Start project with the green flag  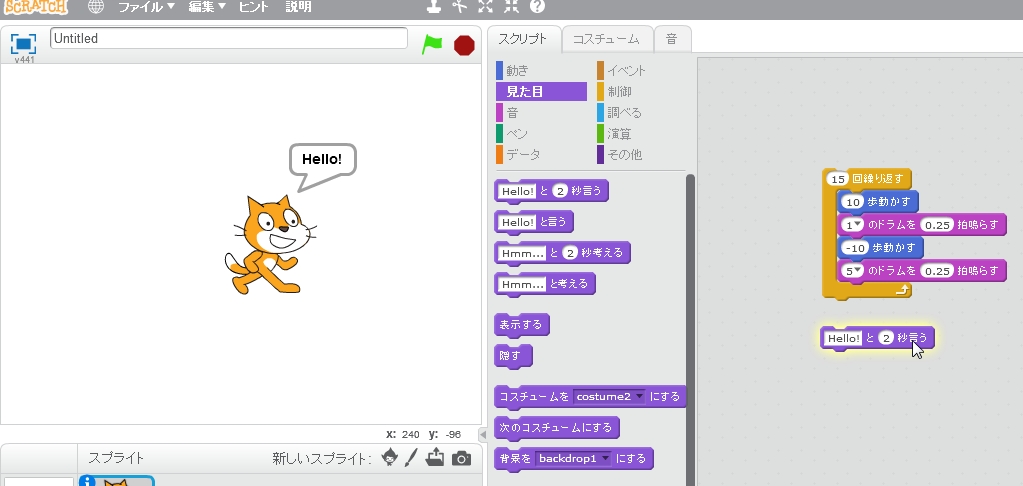coord(431,44)
